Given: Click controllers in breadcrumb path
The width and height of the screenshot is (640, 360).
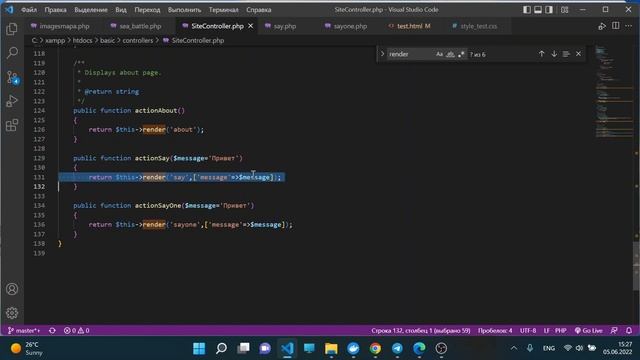Looking at the screenshot, I should (x=138, y=40).
